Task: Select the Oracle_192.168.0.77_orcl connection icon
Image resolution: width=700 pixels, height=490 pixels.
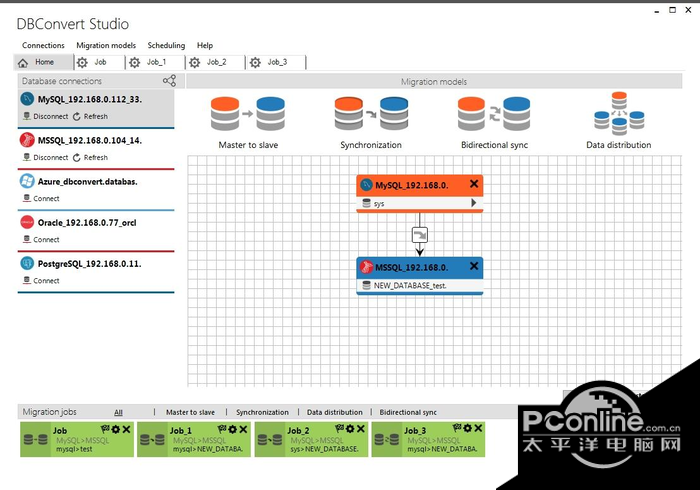Action: tap(27, 222)
